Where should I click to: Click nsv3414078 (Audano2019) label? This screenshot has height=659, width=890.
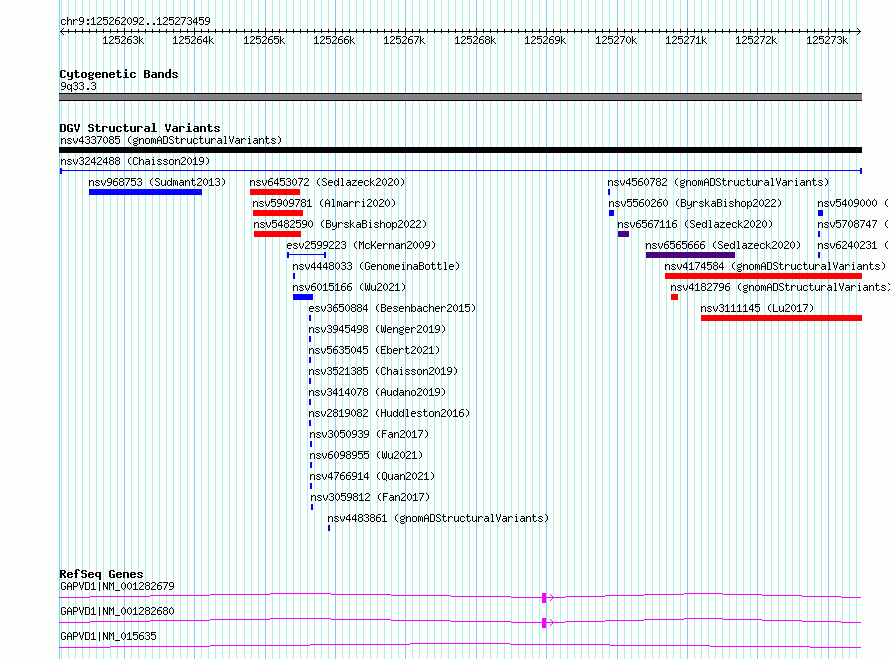(x=377, y=392)
